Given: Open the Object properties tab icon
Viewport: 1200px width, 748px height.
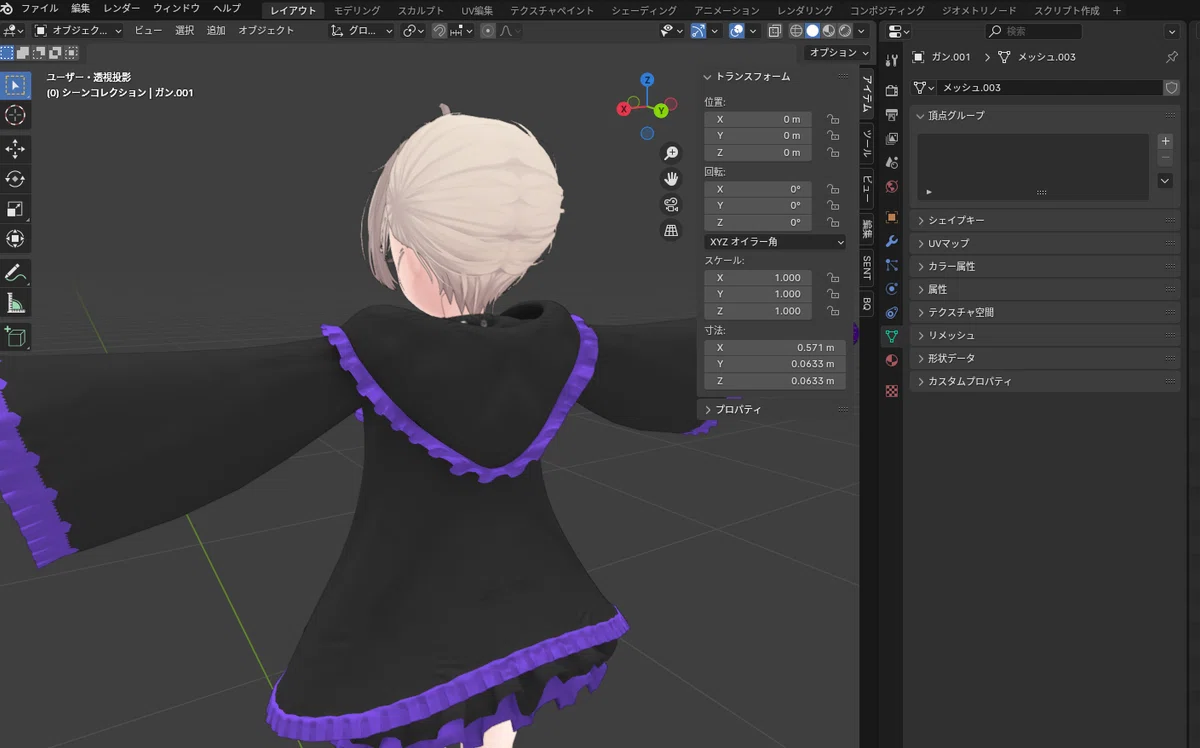Looking at the screenshot, I should (x=892, y=217).
